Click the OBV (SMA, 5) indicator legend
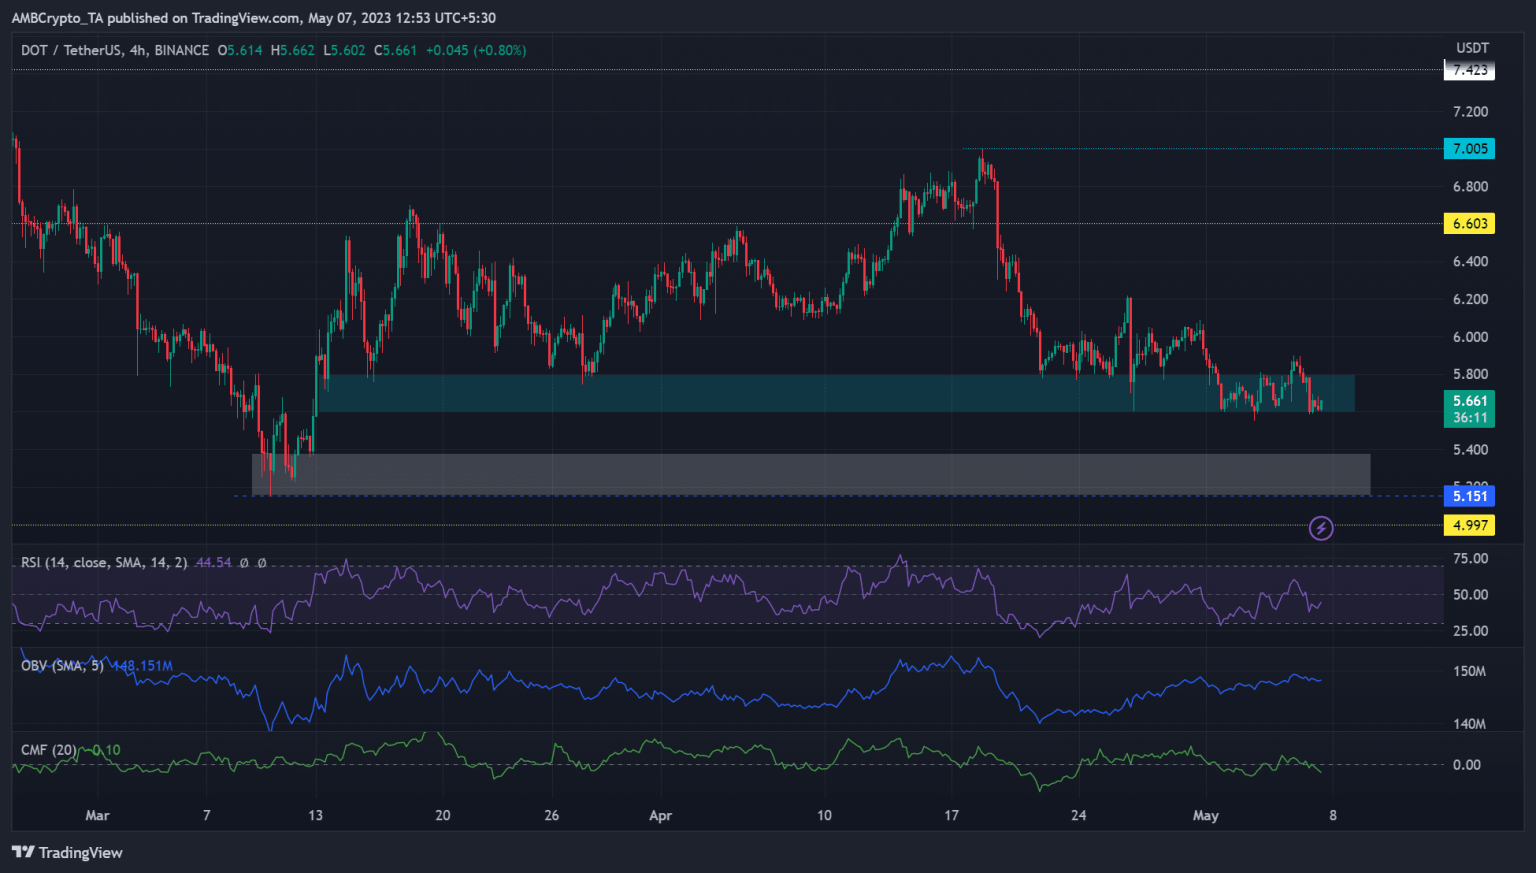 [62, 665]
